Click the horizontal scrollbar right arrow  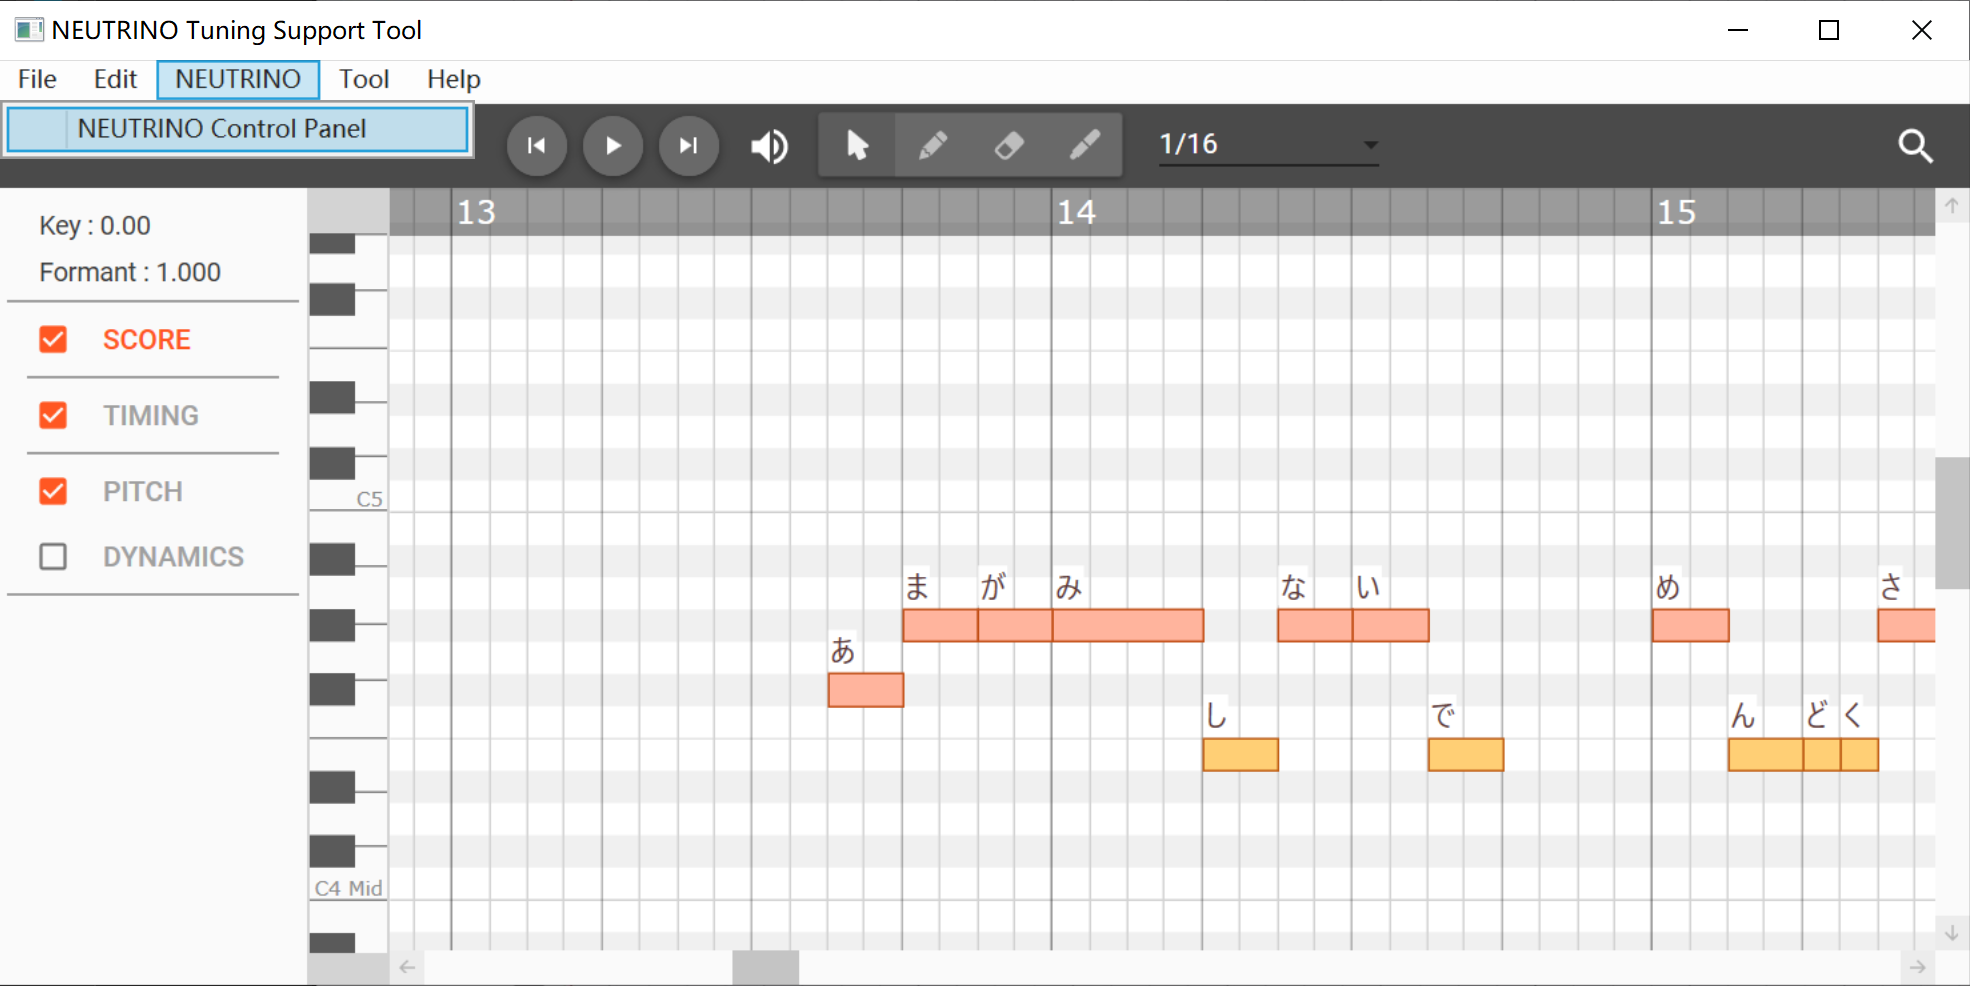[1917, 968]
